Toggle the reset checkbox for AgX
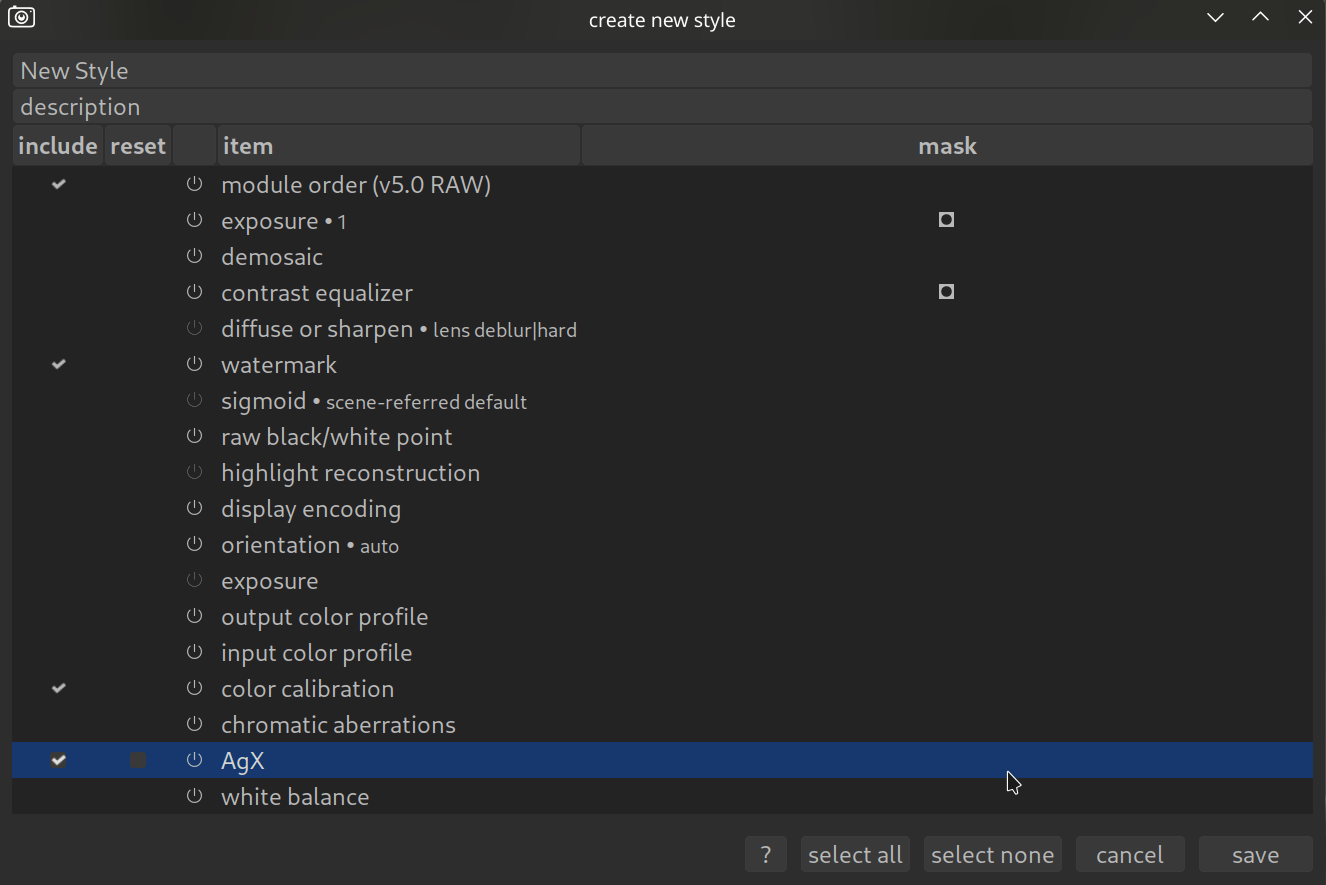This screenshot has width=1326, height=885. pos(138,760)
